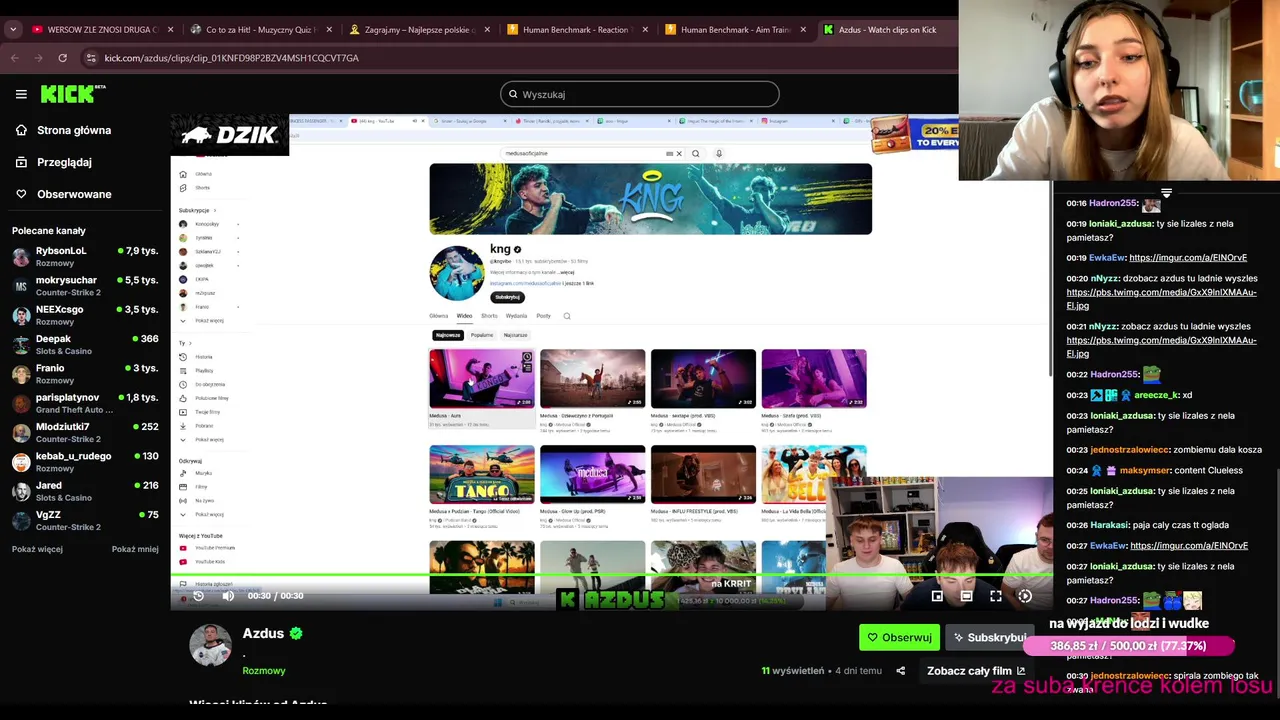
Task: Open NEEXcsgo recommended channel
Action: 84,315
